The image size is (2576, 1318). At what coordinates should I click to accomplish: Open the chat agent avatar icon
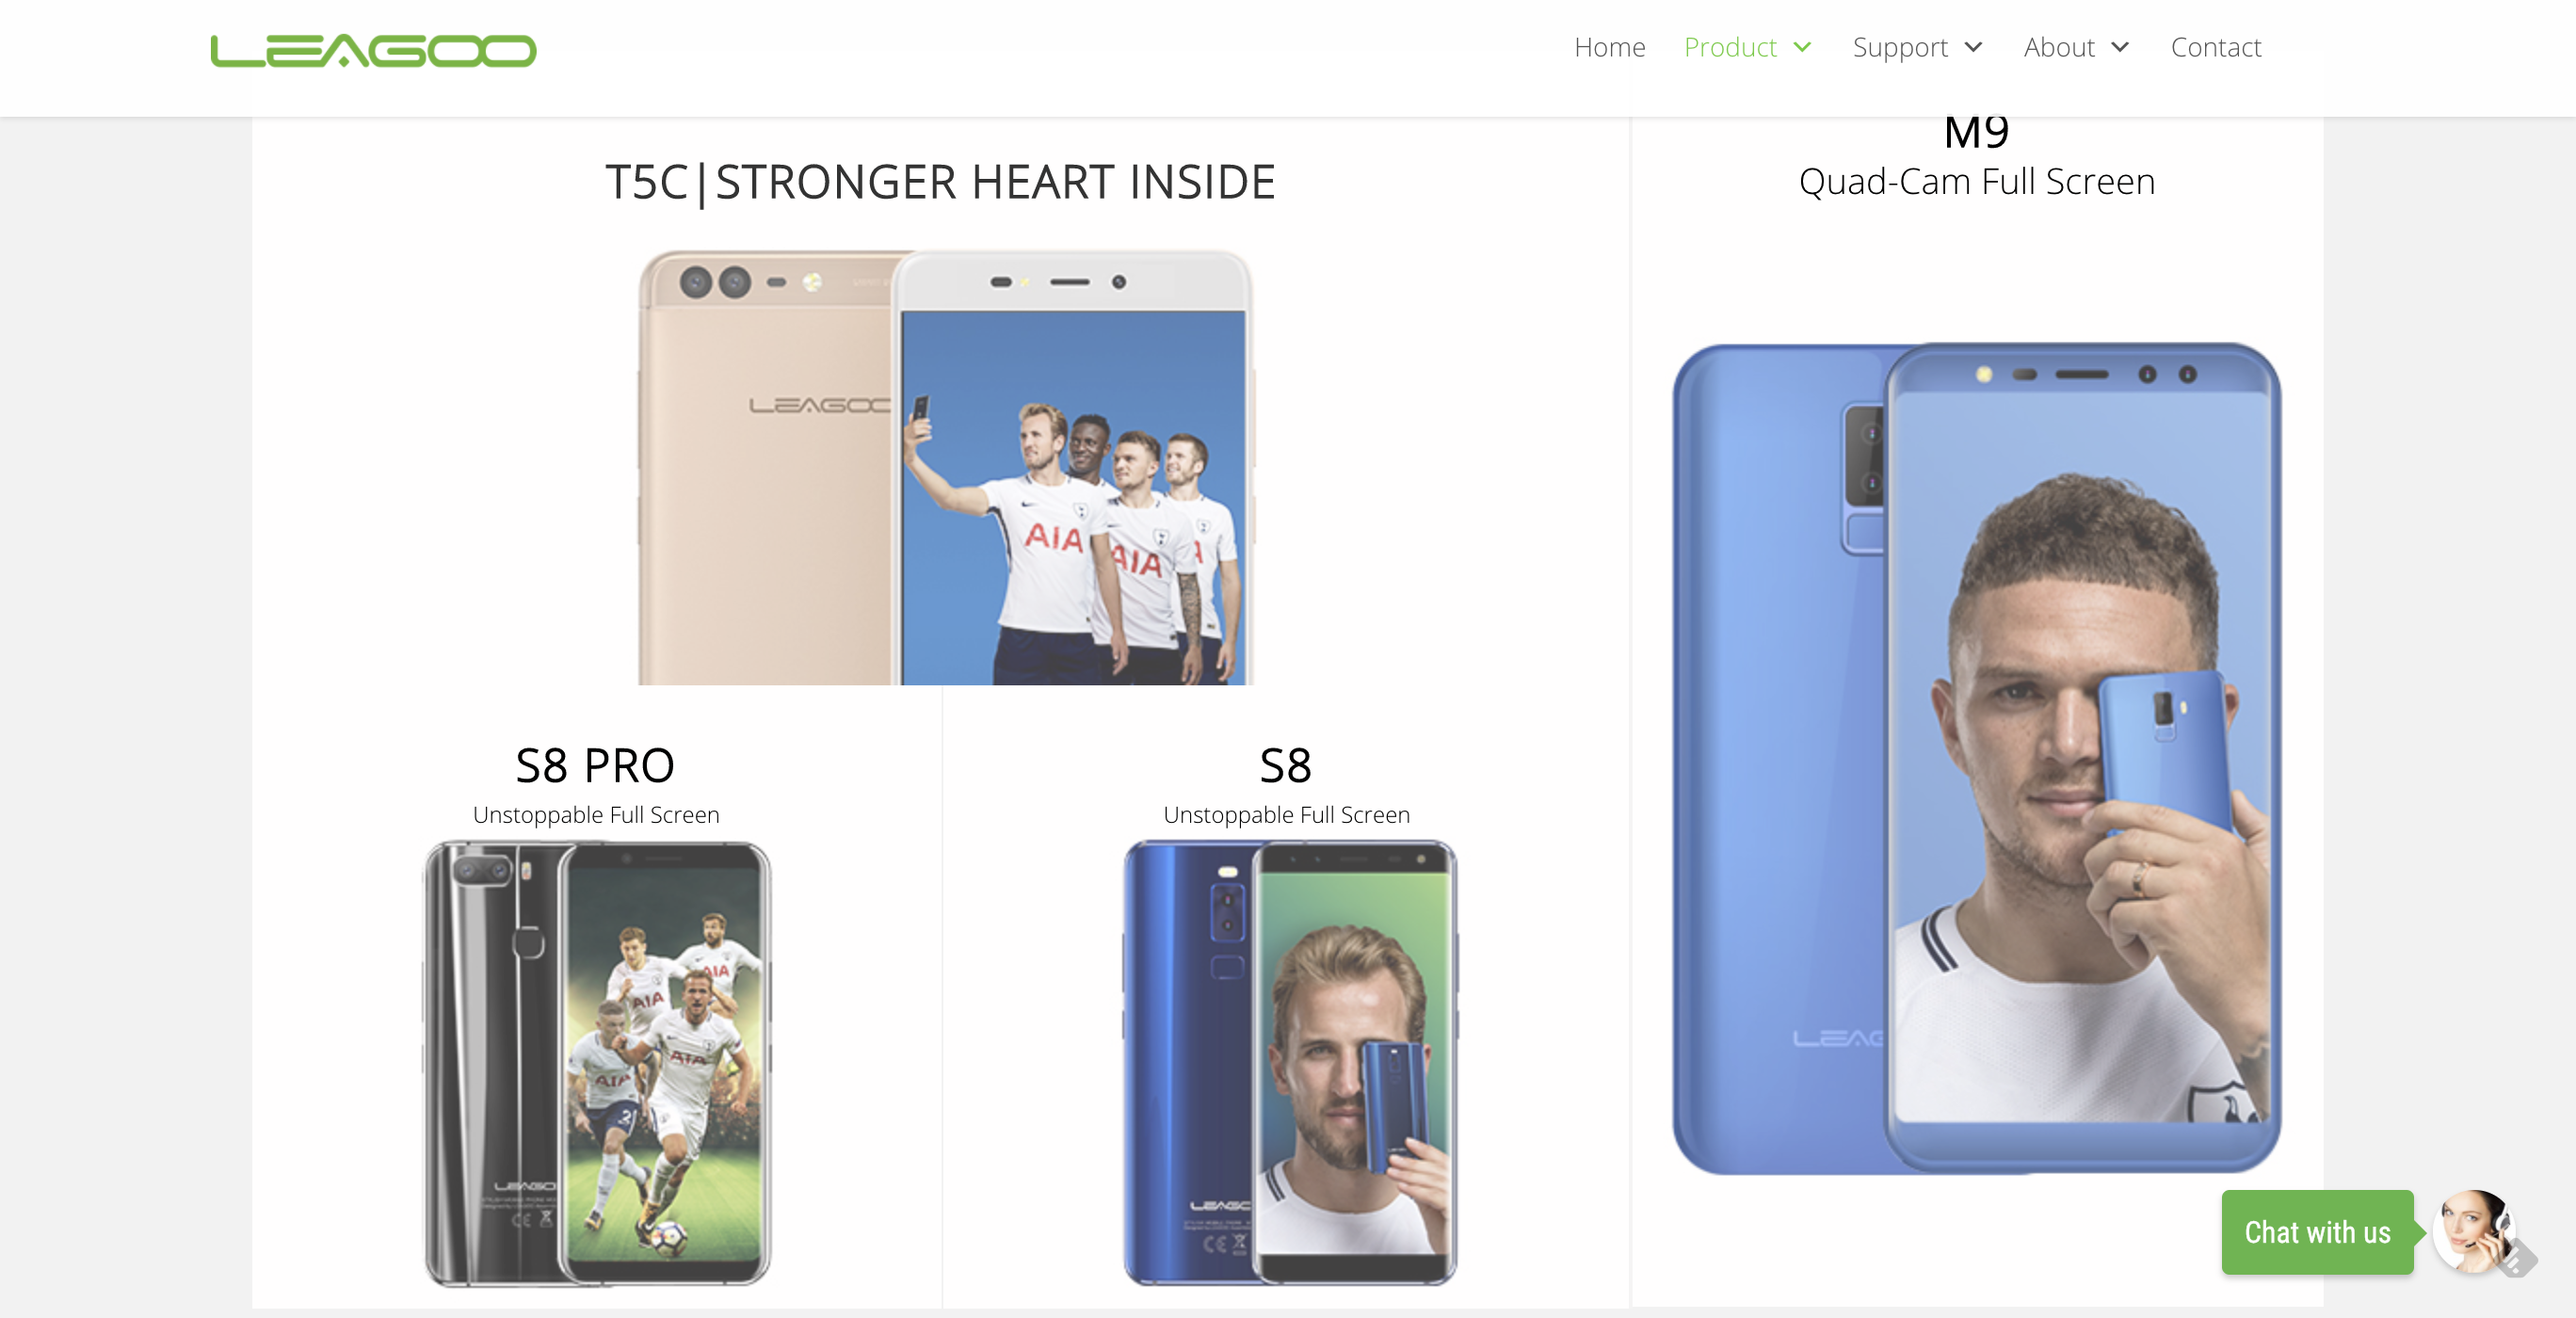[x=2473, y=1232]
